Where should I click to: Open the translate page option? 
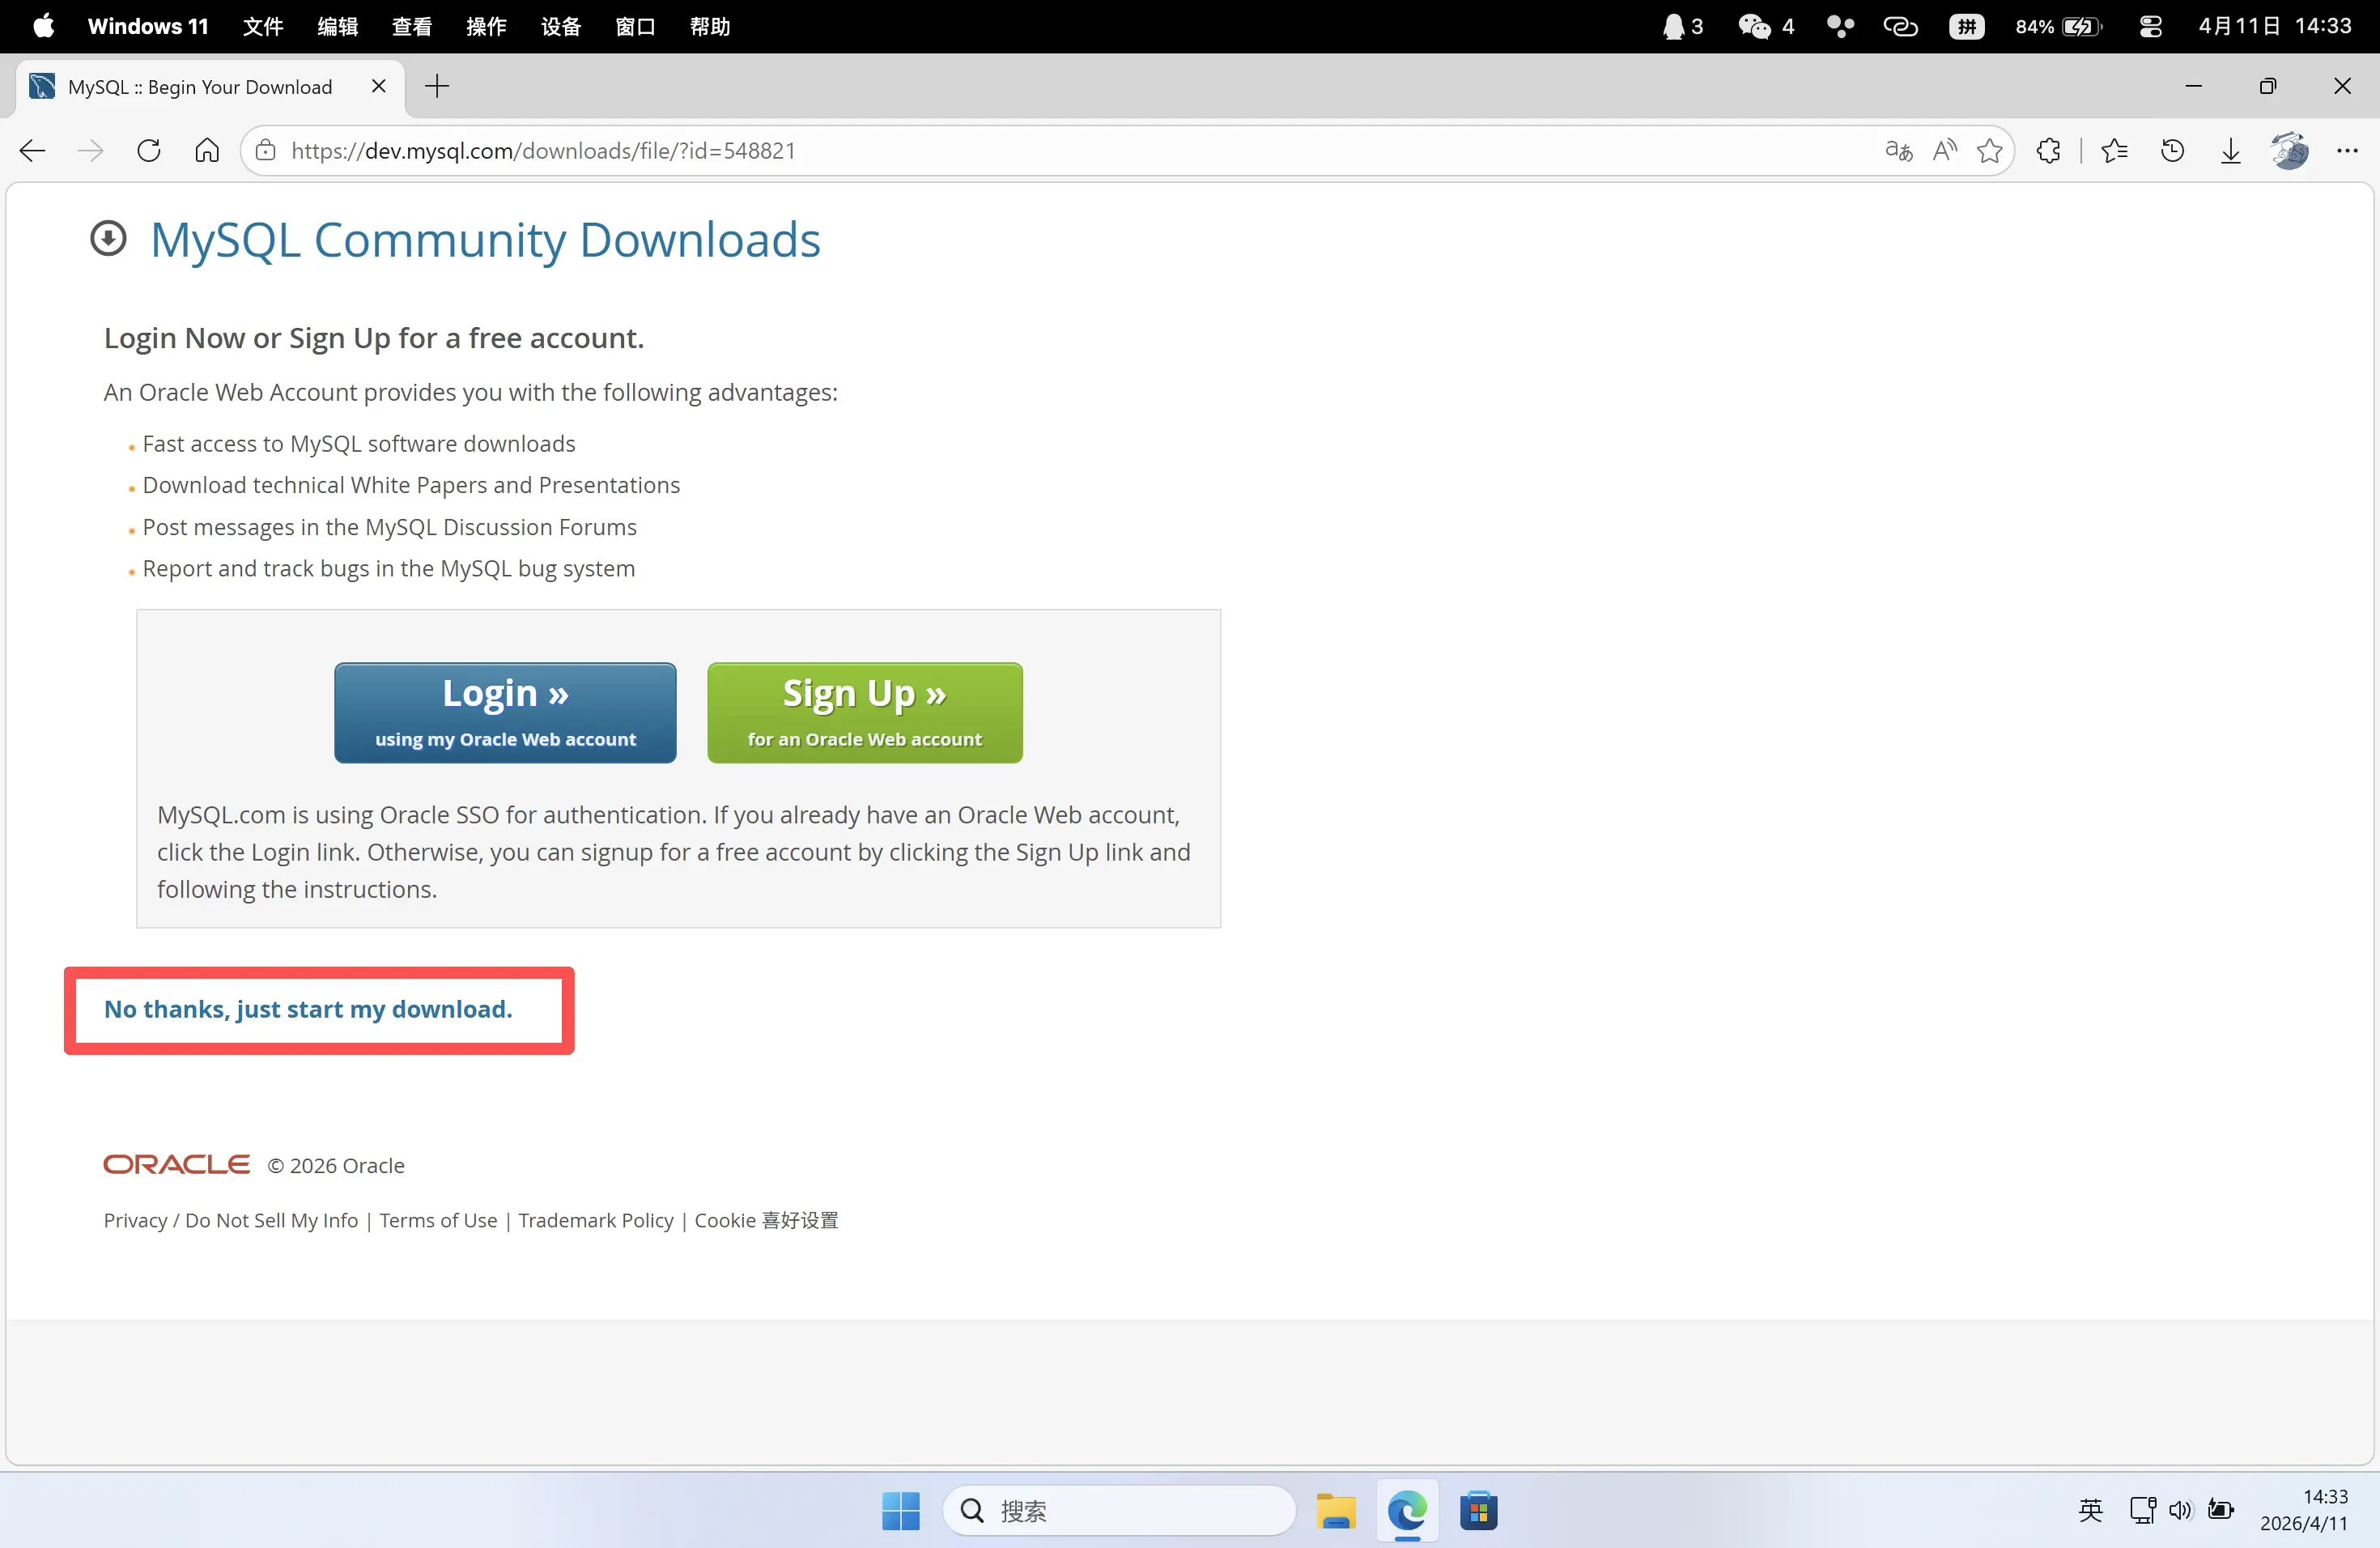1898,151
